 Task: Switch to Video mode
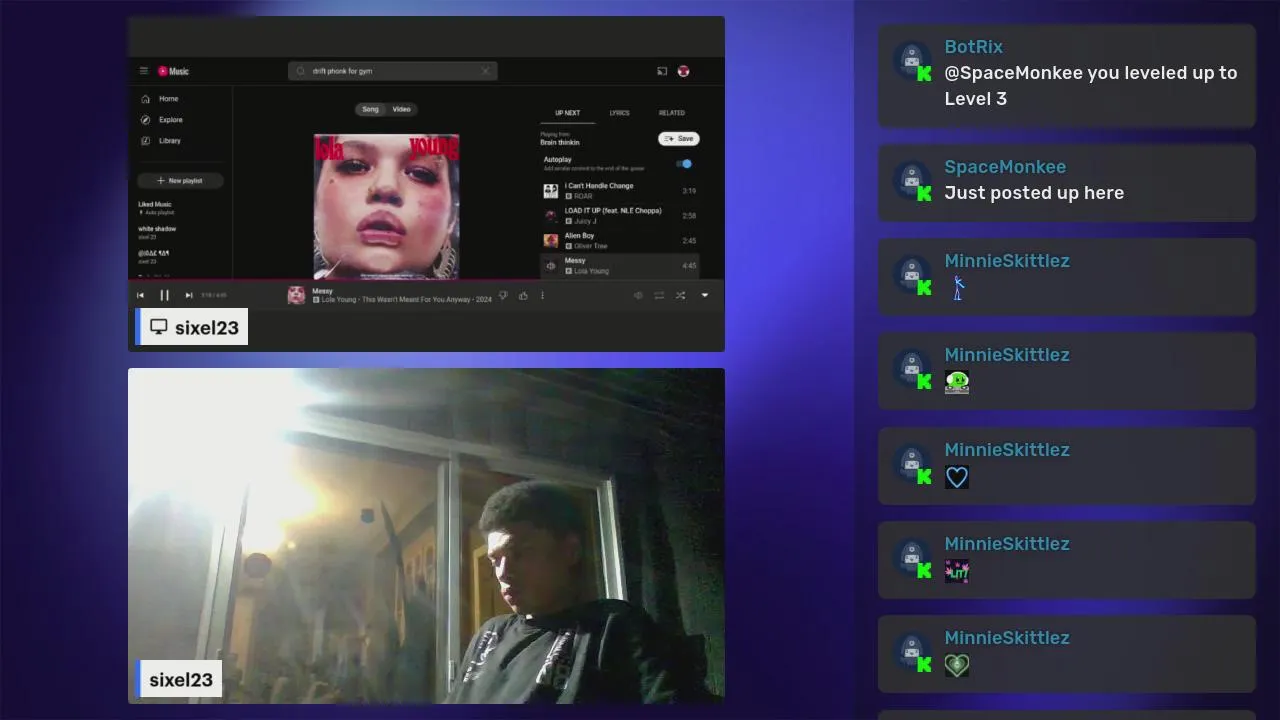[x=401, y=109]
